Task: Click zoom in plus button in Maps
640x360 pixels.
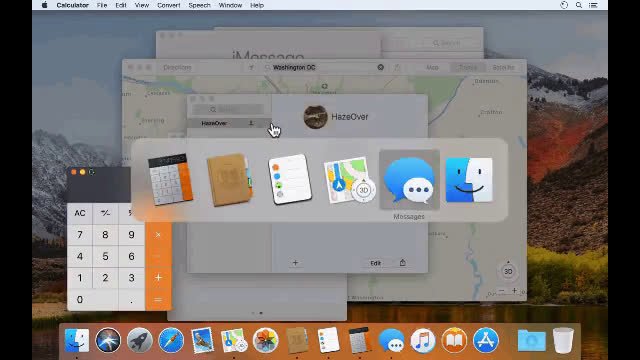Action: (514, 291)
